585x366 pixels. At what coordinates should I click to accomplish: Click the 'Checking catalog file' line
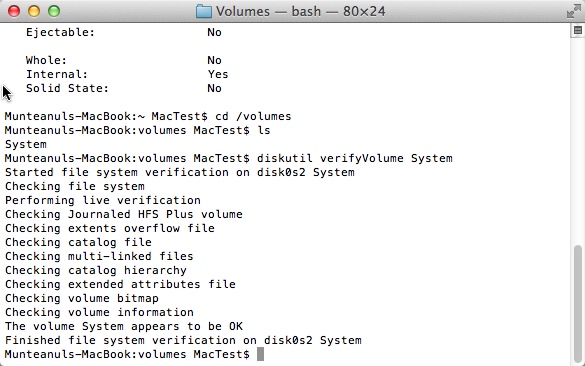pos(78,243)
